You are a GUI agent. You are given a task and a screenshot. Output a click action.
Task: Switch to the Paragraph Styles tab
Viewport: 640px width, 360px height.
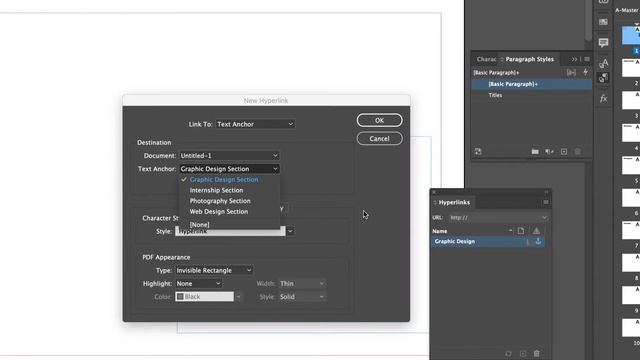click(x=529, y=59)
